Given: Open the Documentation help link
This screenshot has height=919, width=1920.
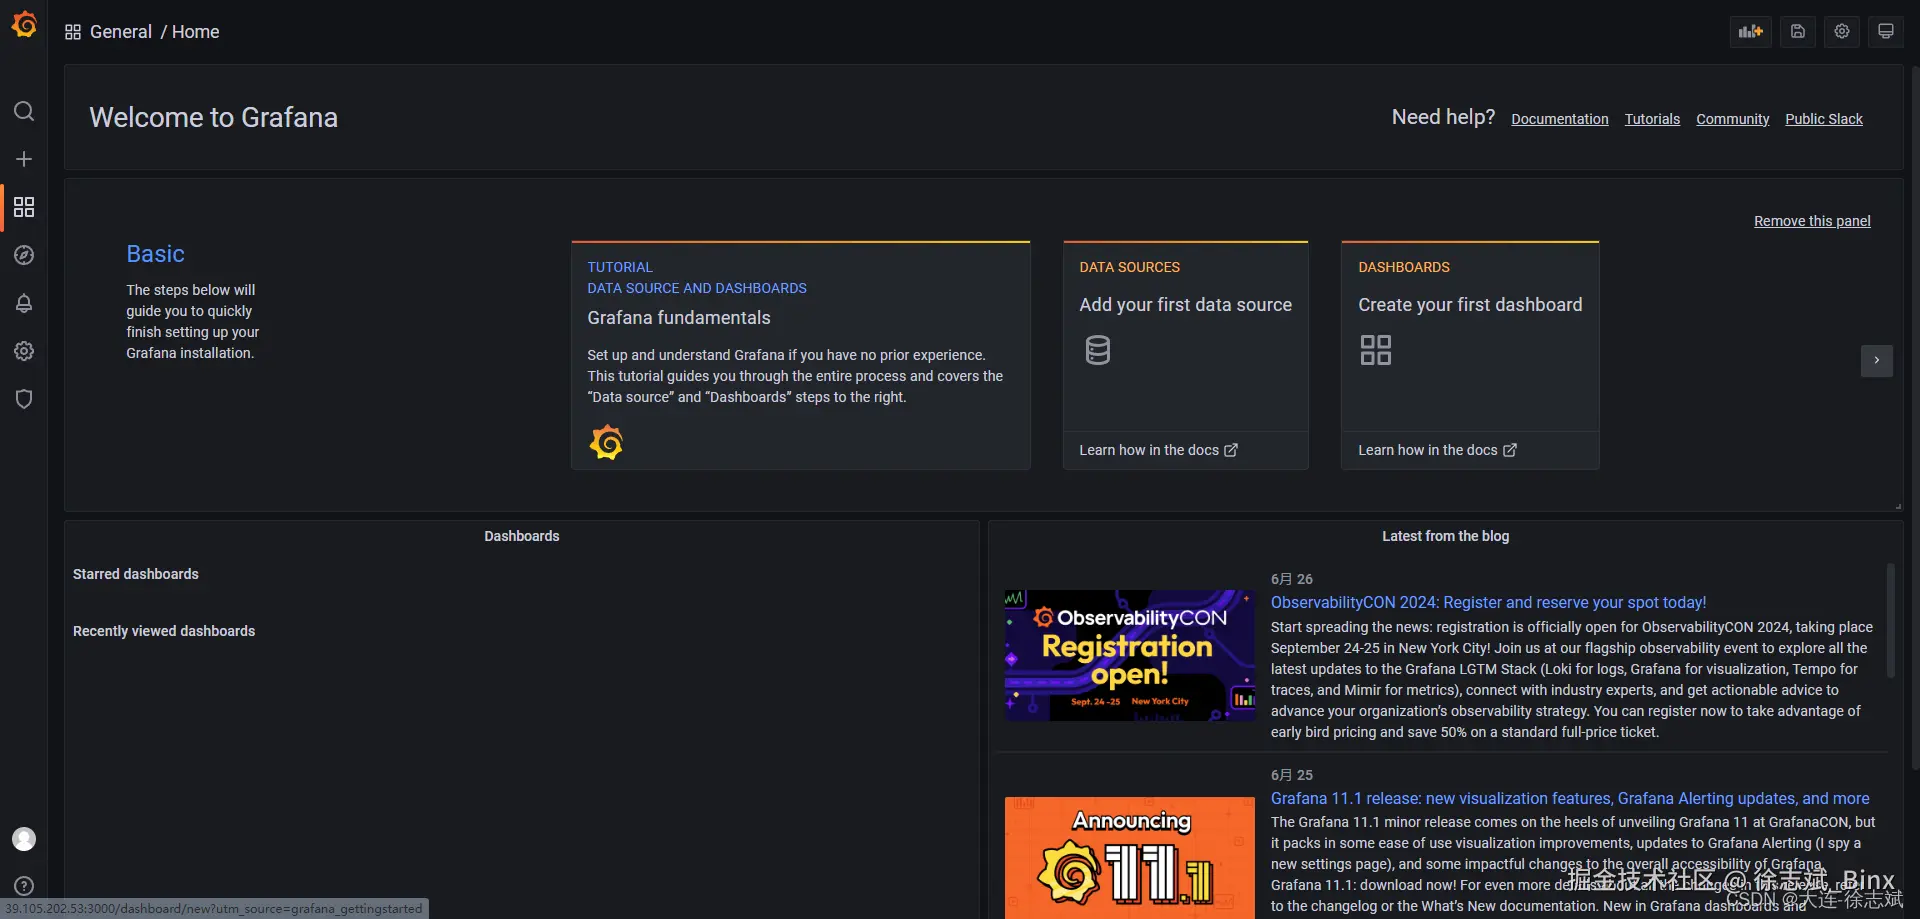Looking at the screenshot, I should (x=1560, y=119).
